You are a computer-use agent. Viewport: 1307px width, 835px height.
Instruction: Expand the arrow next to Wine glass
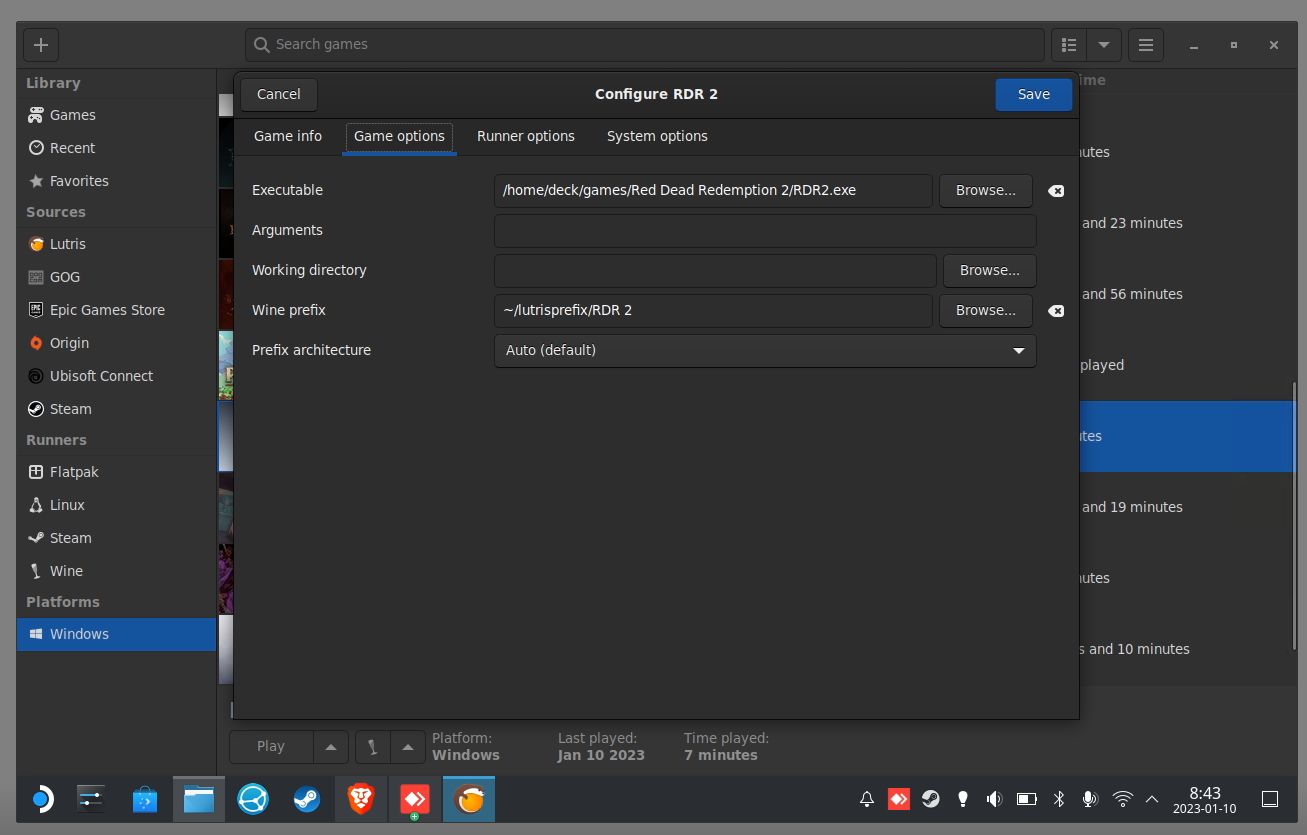407,747
